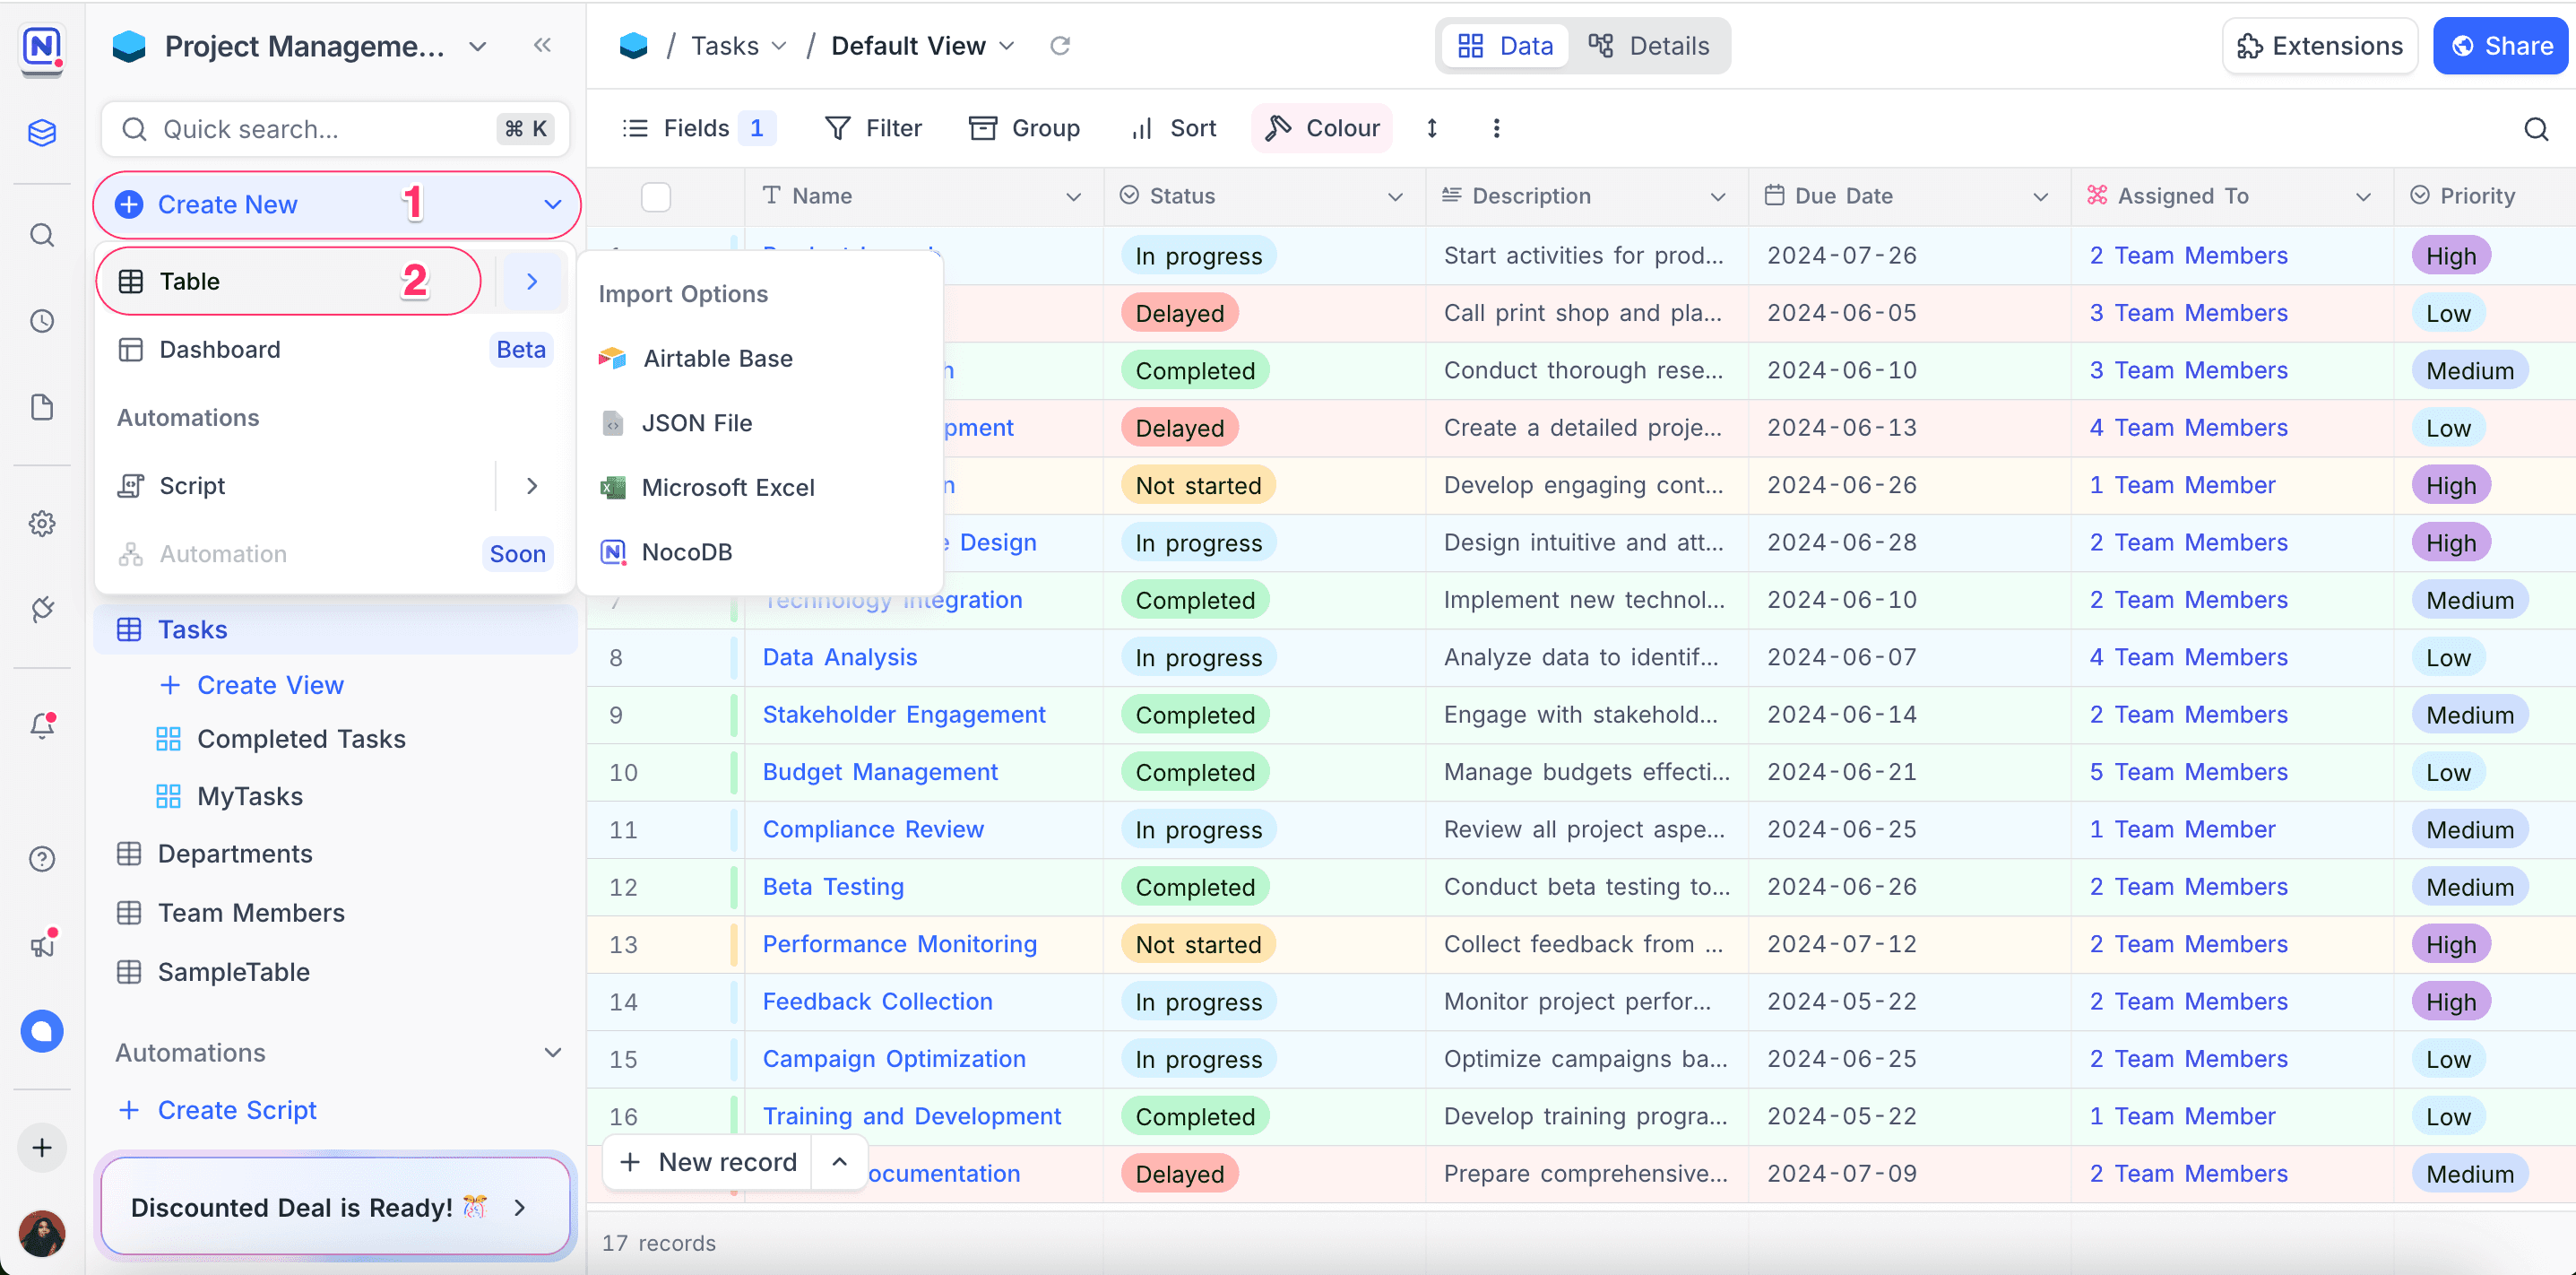Expand the New record options caret
Viewport: 2576px width, 1275px height.
pos(839,1162)
